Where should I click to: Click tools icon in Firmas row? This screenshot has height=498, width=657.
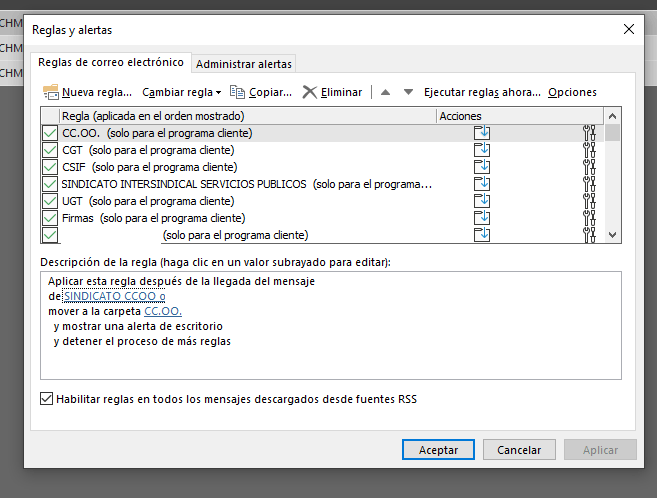(x=589, y=218)
